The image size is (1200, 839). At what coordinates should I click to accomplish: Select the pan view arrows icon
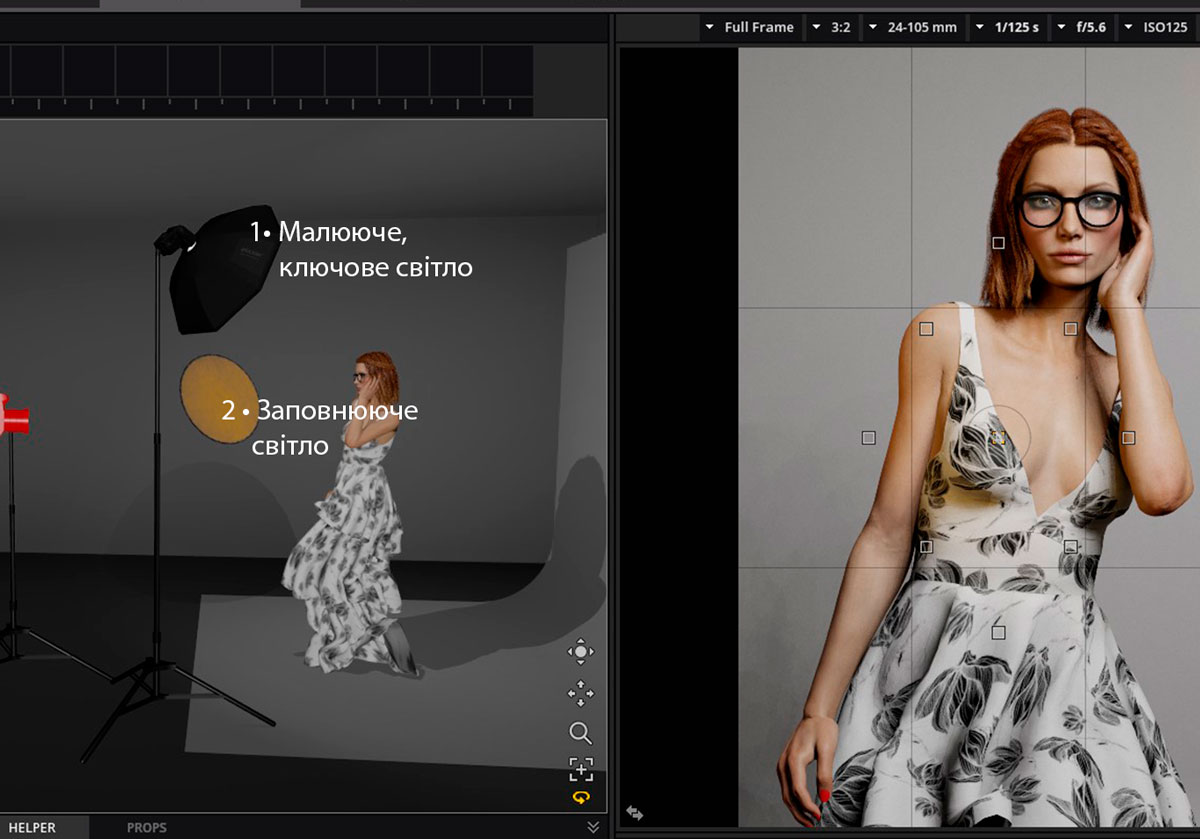(580, 693)
